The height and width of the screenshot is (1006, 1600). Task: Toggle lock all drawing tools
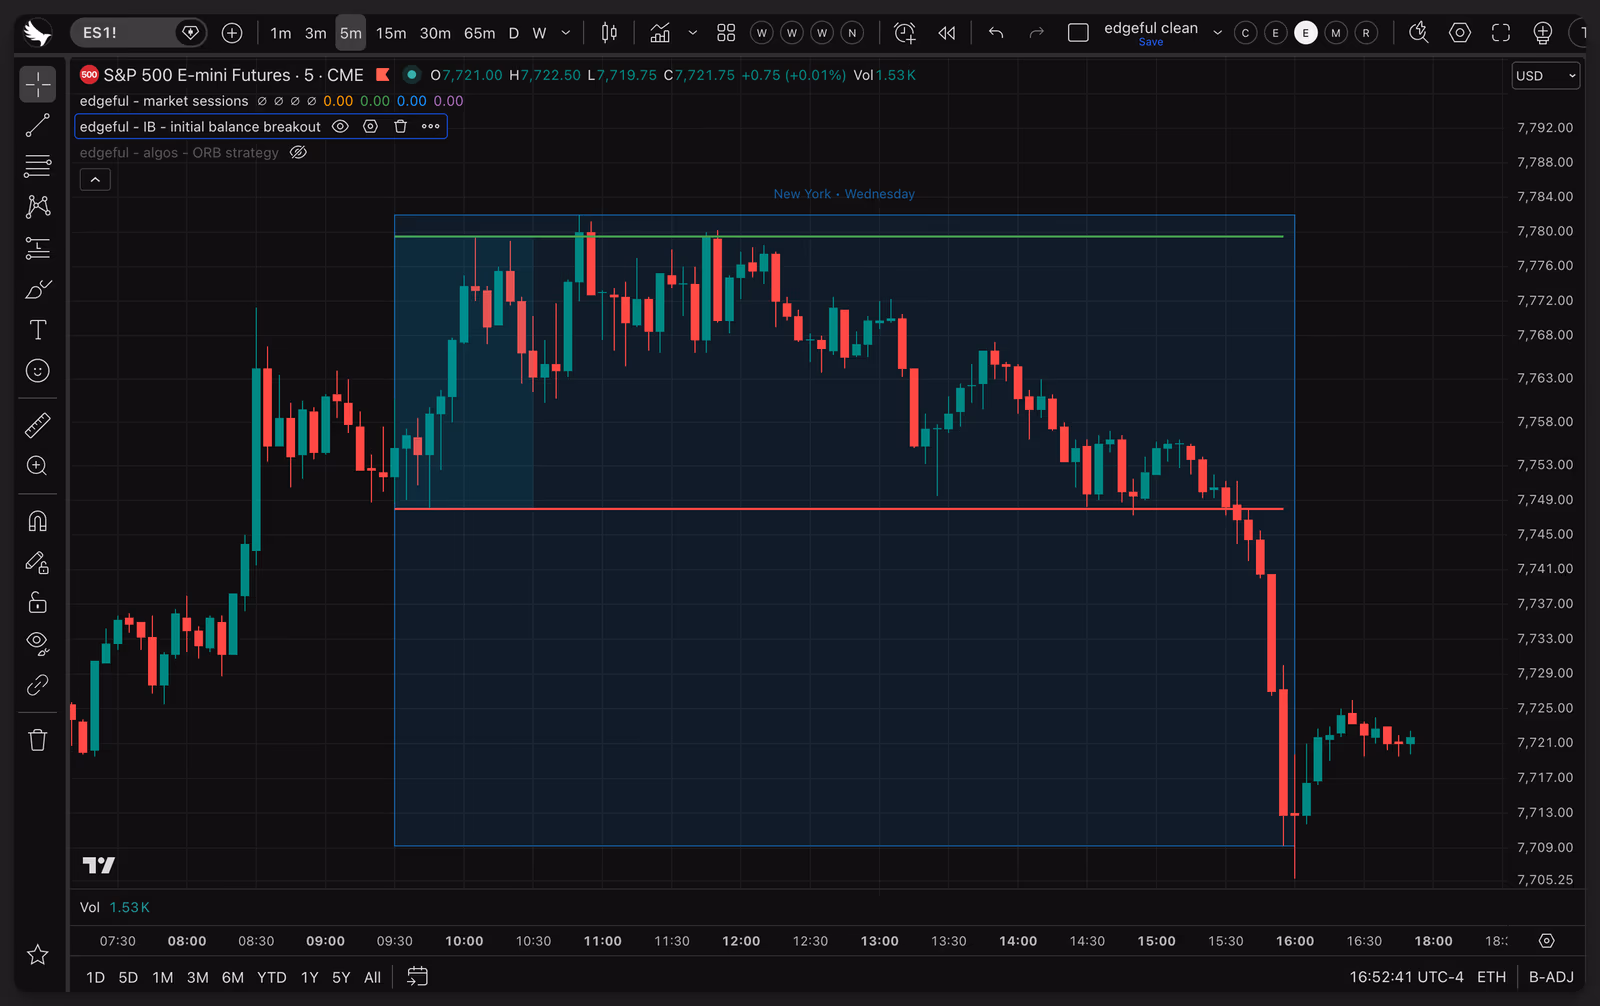[x=38, y=603]
